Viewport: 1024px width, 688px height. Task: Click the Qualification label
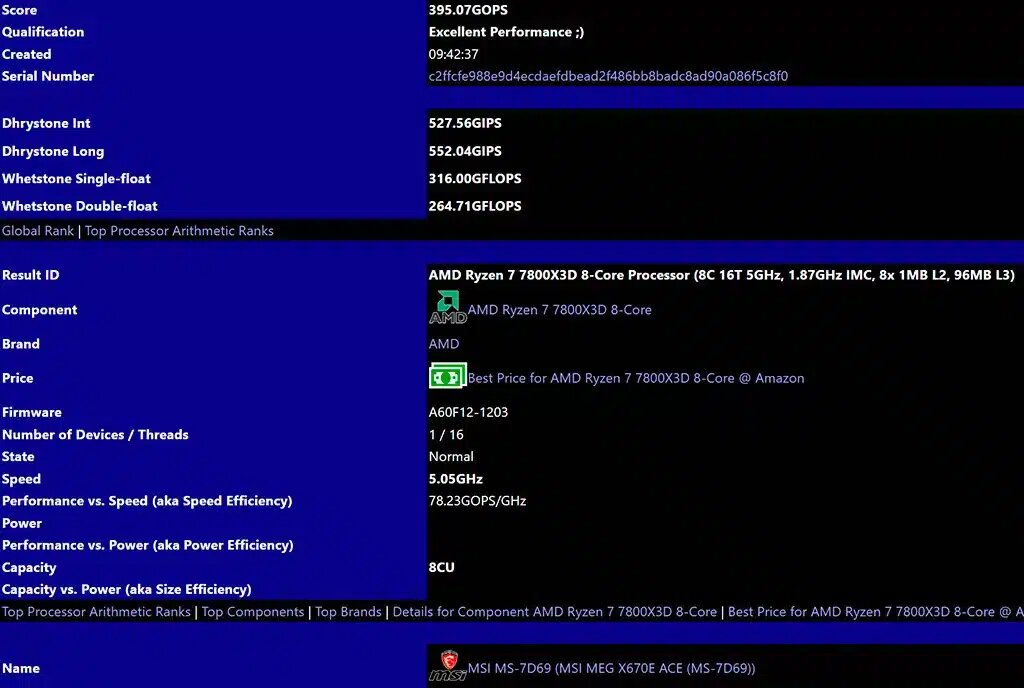click(43, 32)
